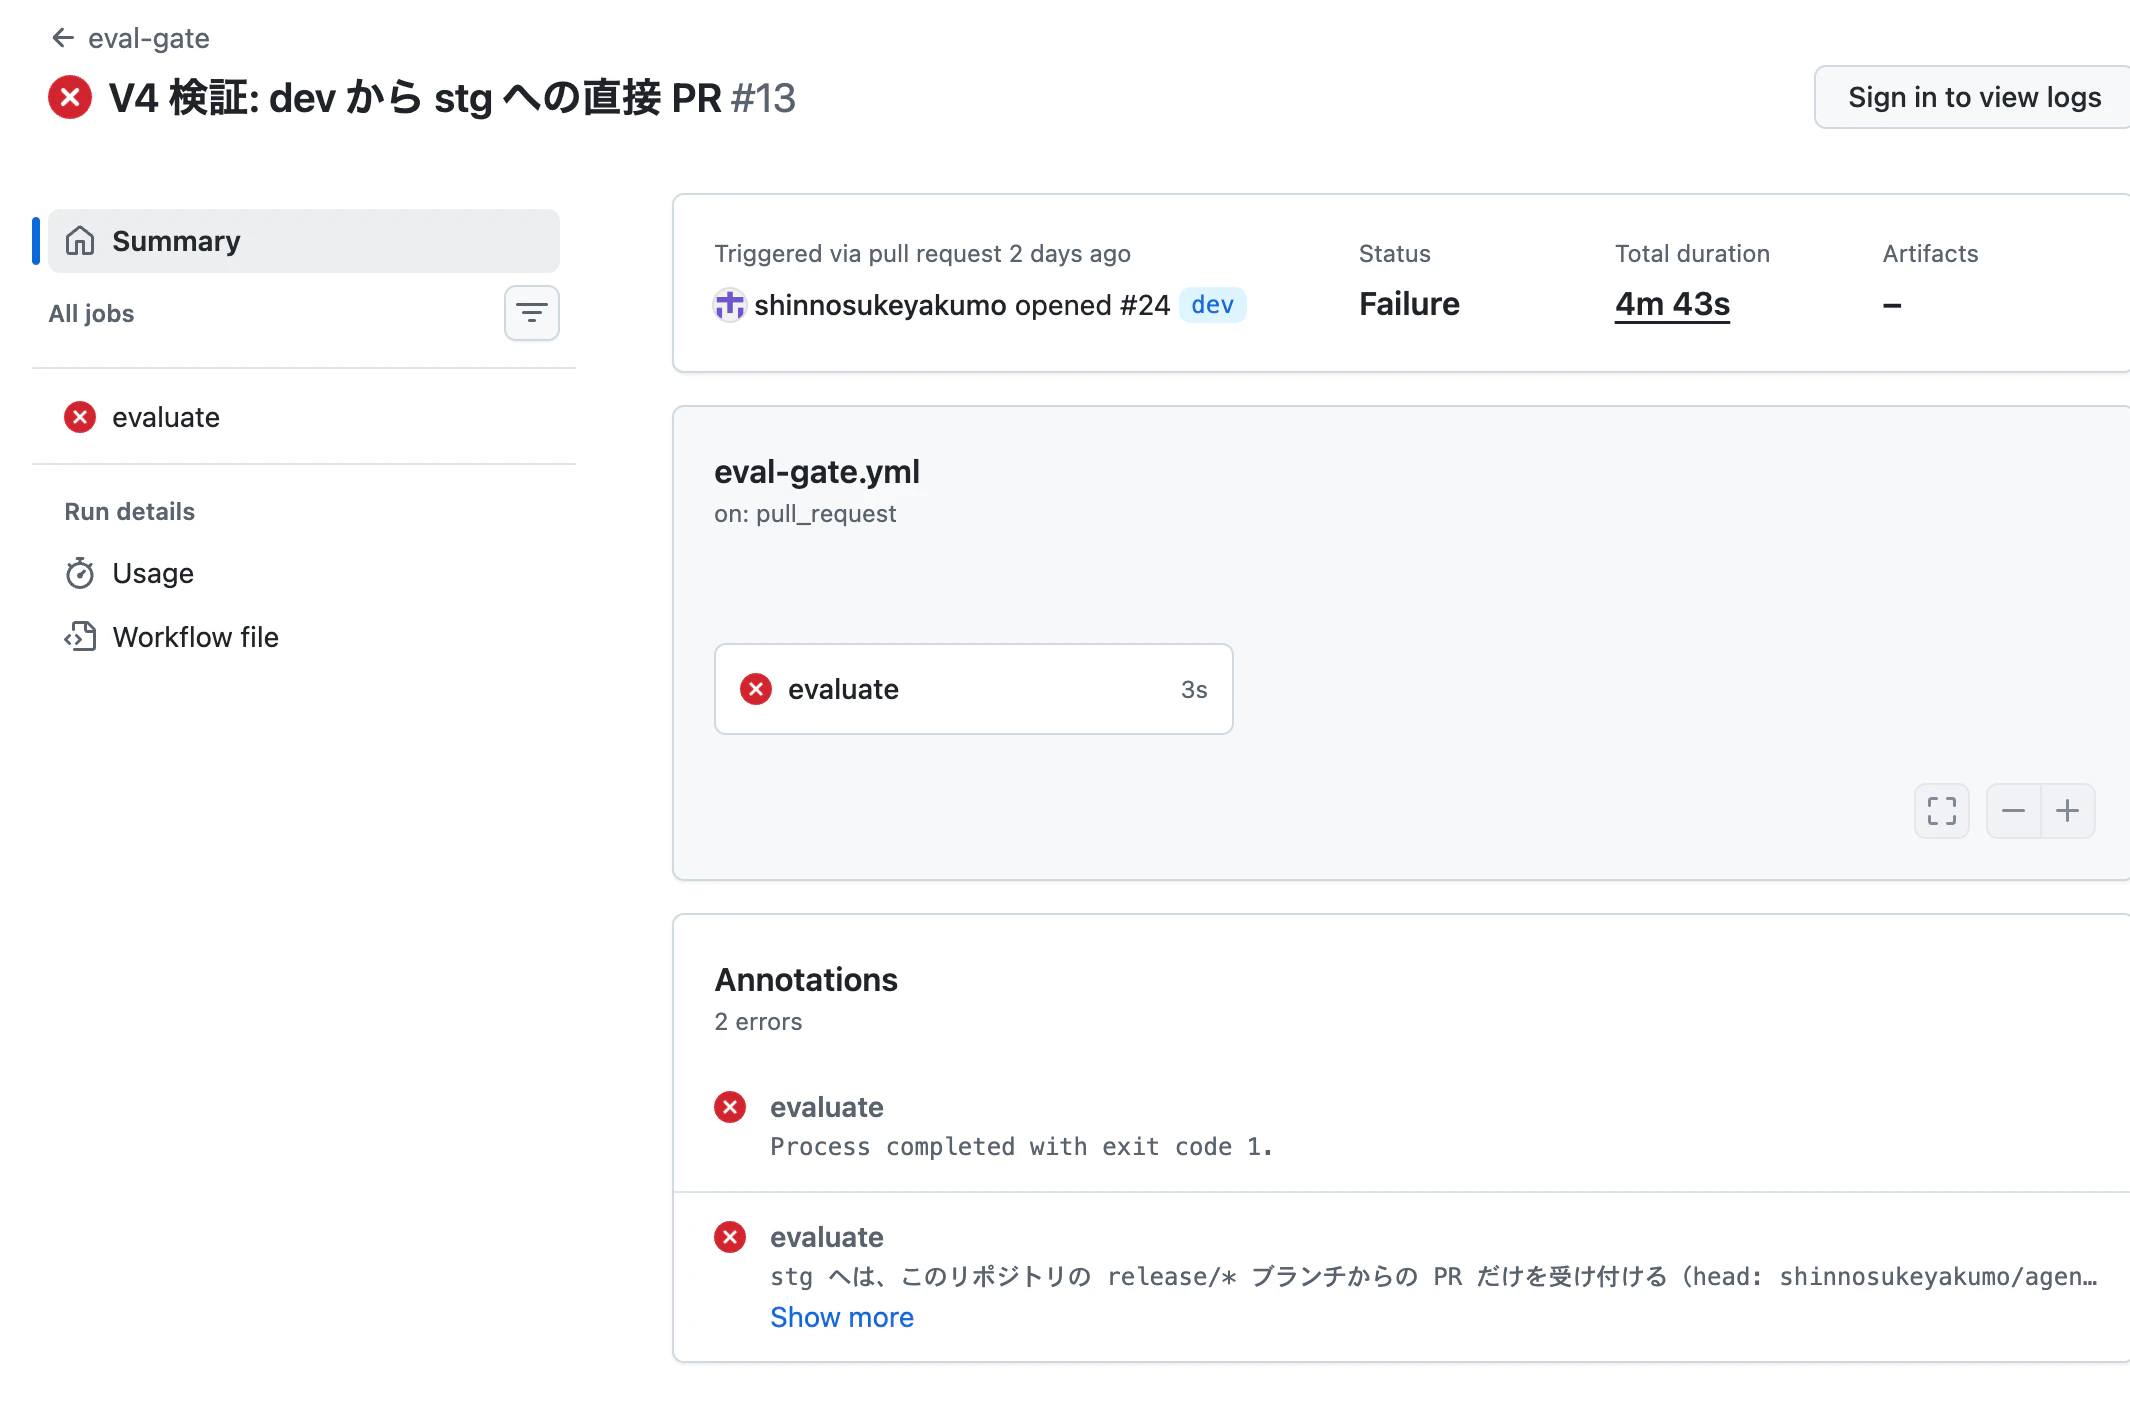Click Sign in to view logs

click(x=1974, y=97)
